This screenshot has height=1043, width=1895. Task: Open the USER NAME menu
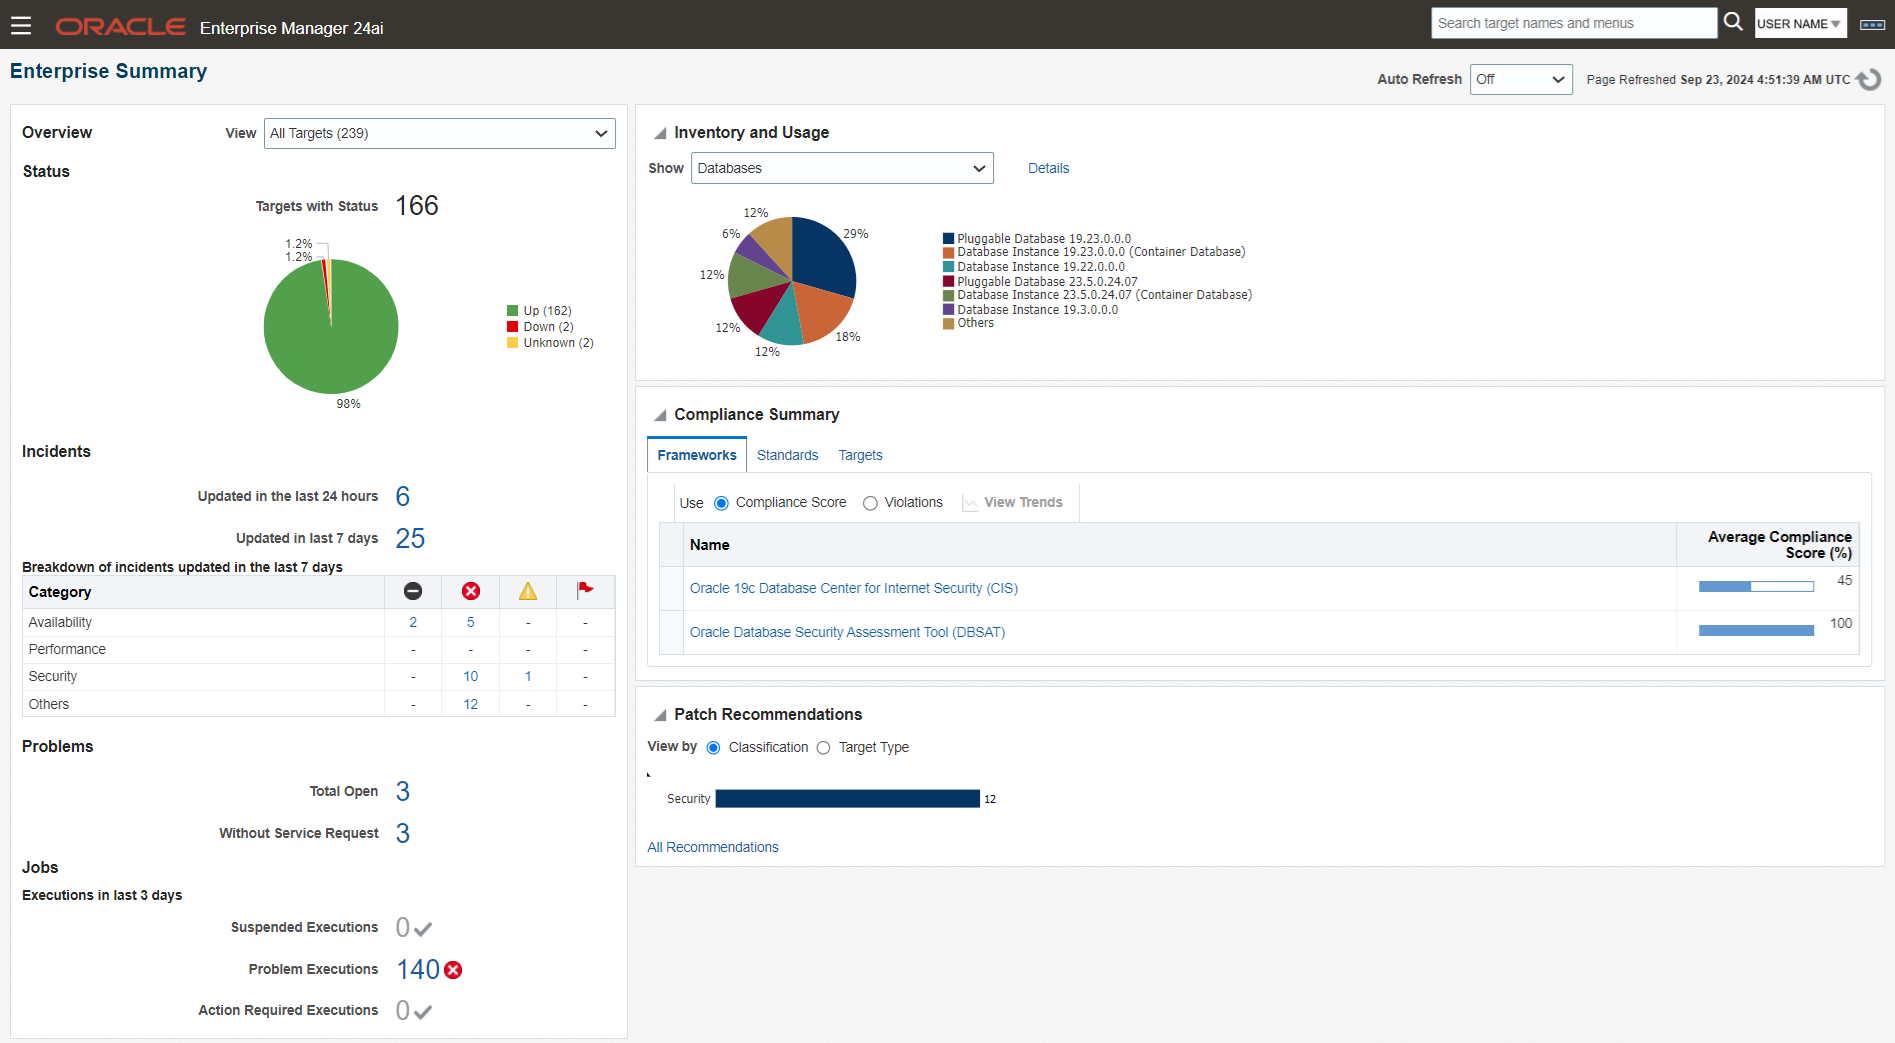1800,24
